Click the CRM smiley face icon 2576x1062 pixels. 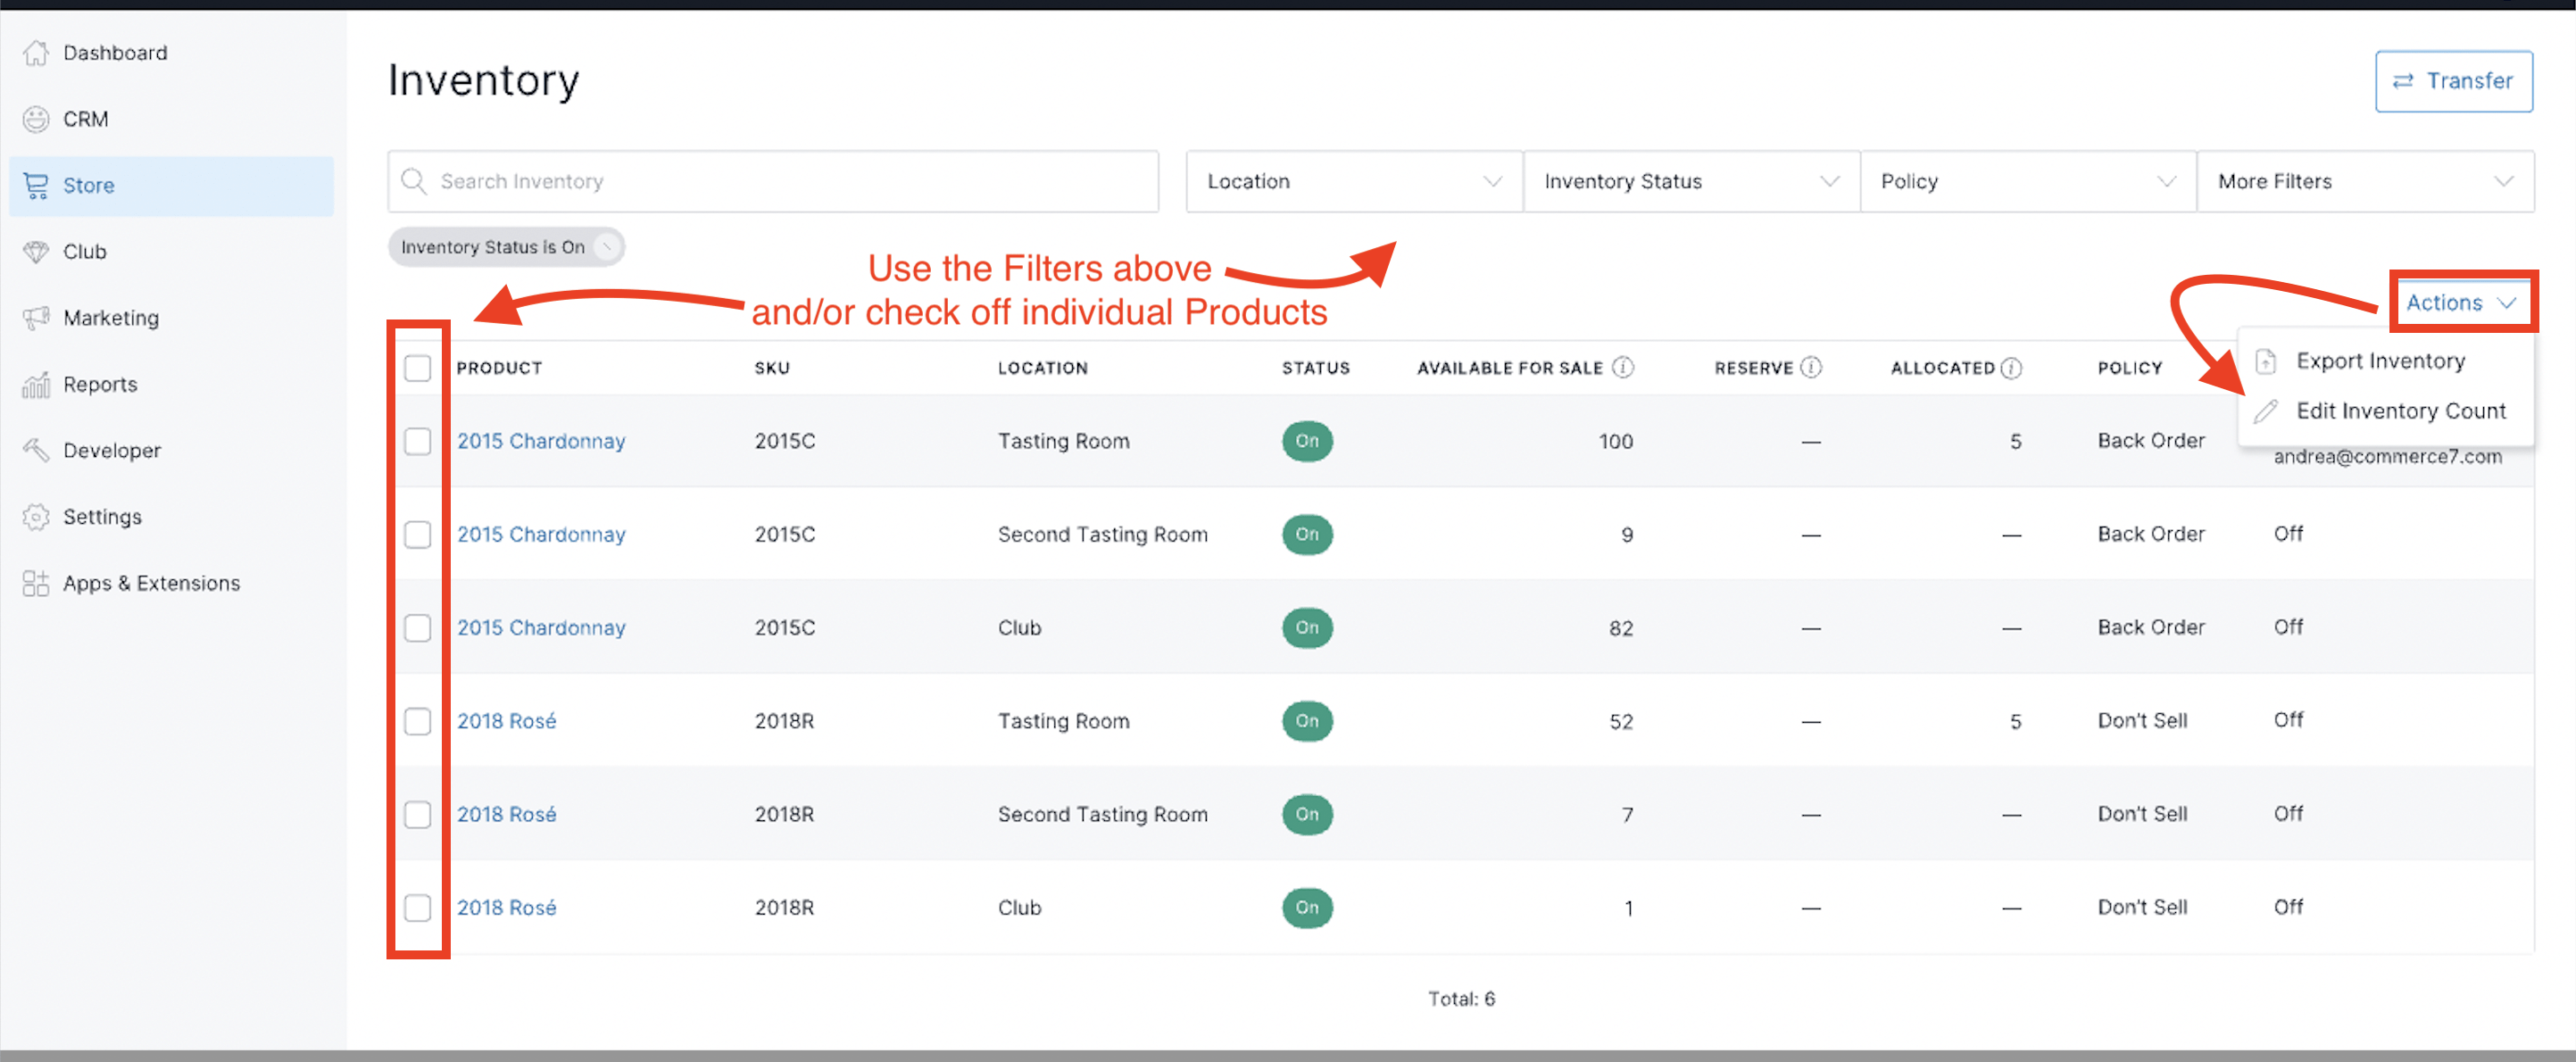coord(36,119)
